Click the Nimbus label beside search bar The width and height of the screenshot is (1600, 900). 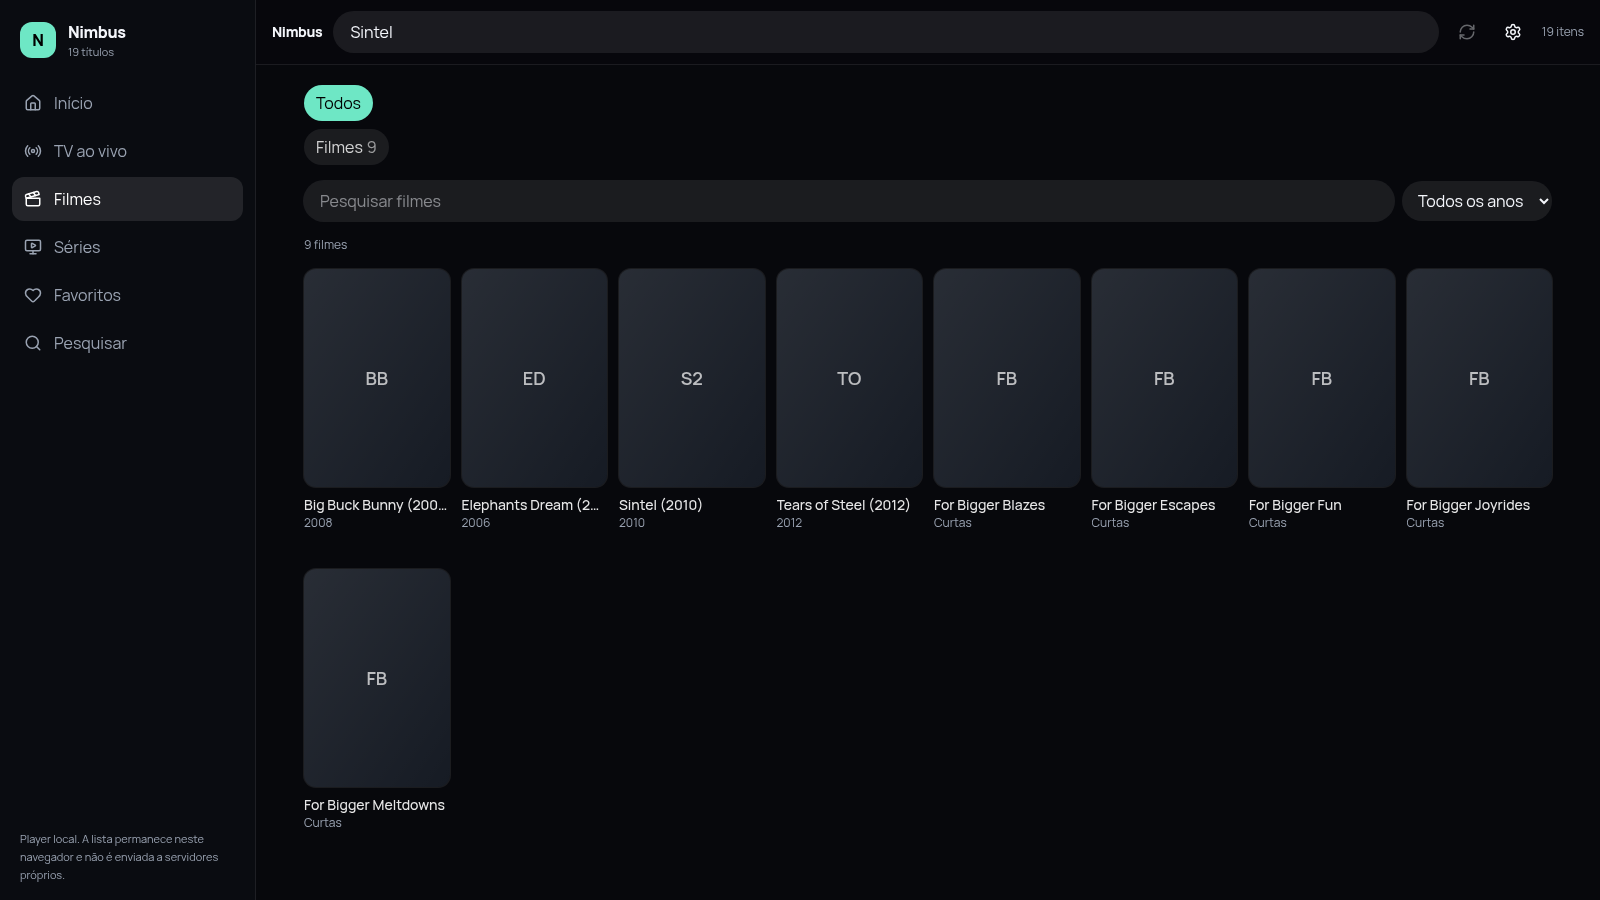[297, 32]
